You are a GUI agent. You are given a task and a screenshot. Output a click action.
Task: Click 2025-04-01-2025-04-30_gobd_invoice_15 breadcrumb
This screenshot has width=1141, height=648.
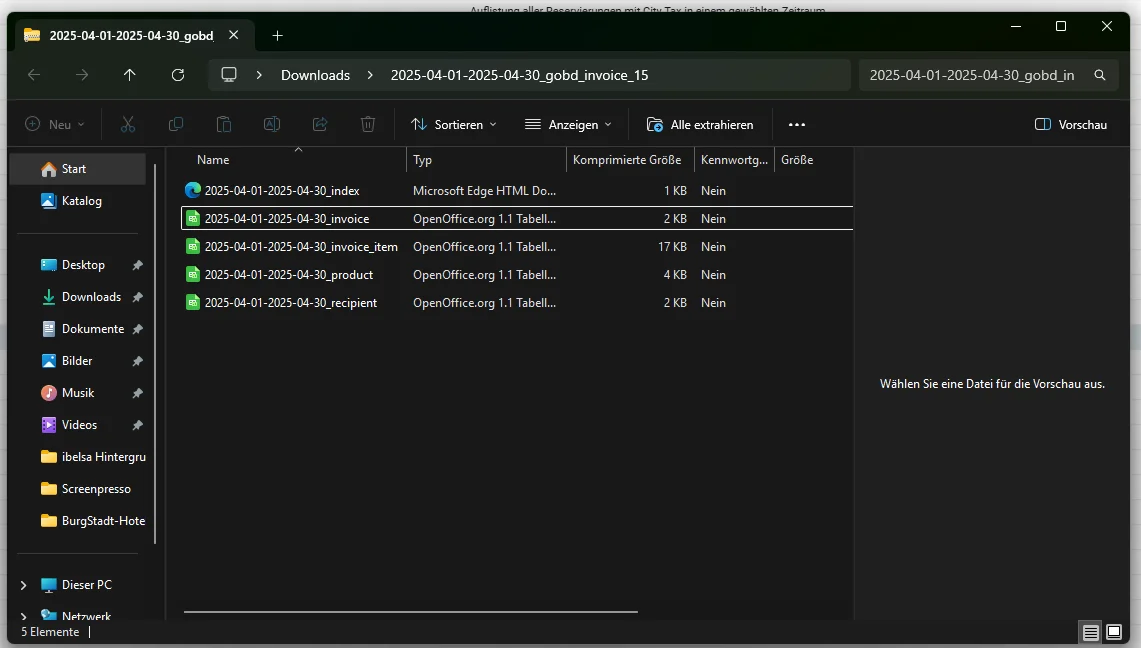520,75
